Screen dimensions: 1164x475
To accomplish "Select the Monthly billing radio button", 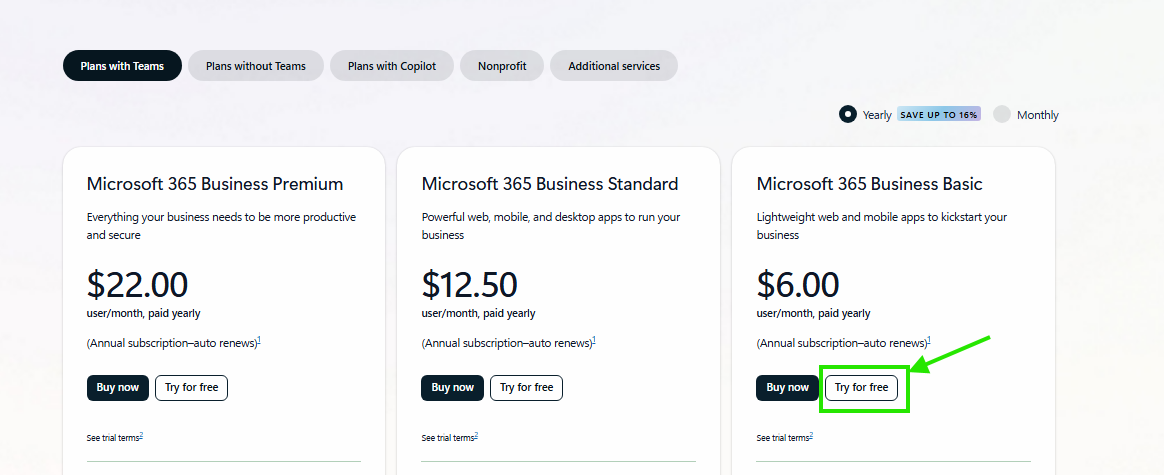I will click(1002, 114).
